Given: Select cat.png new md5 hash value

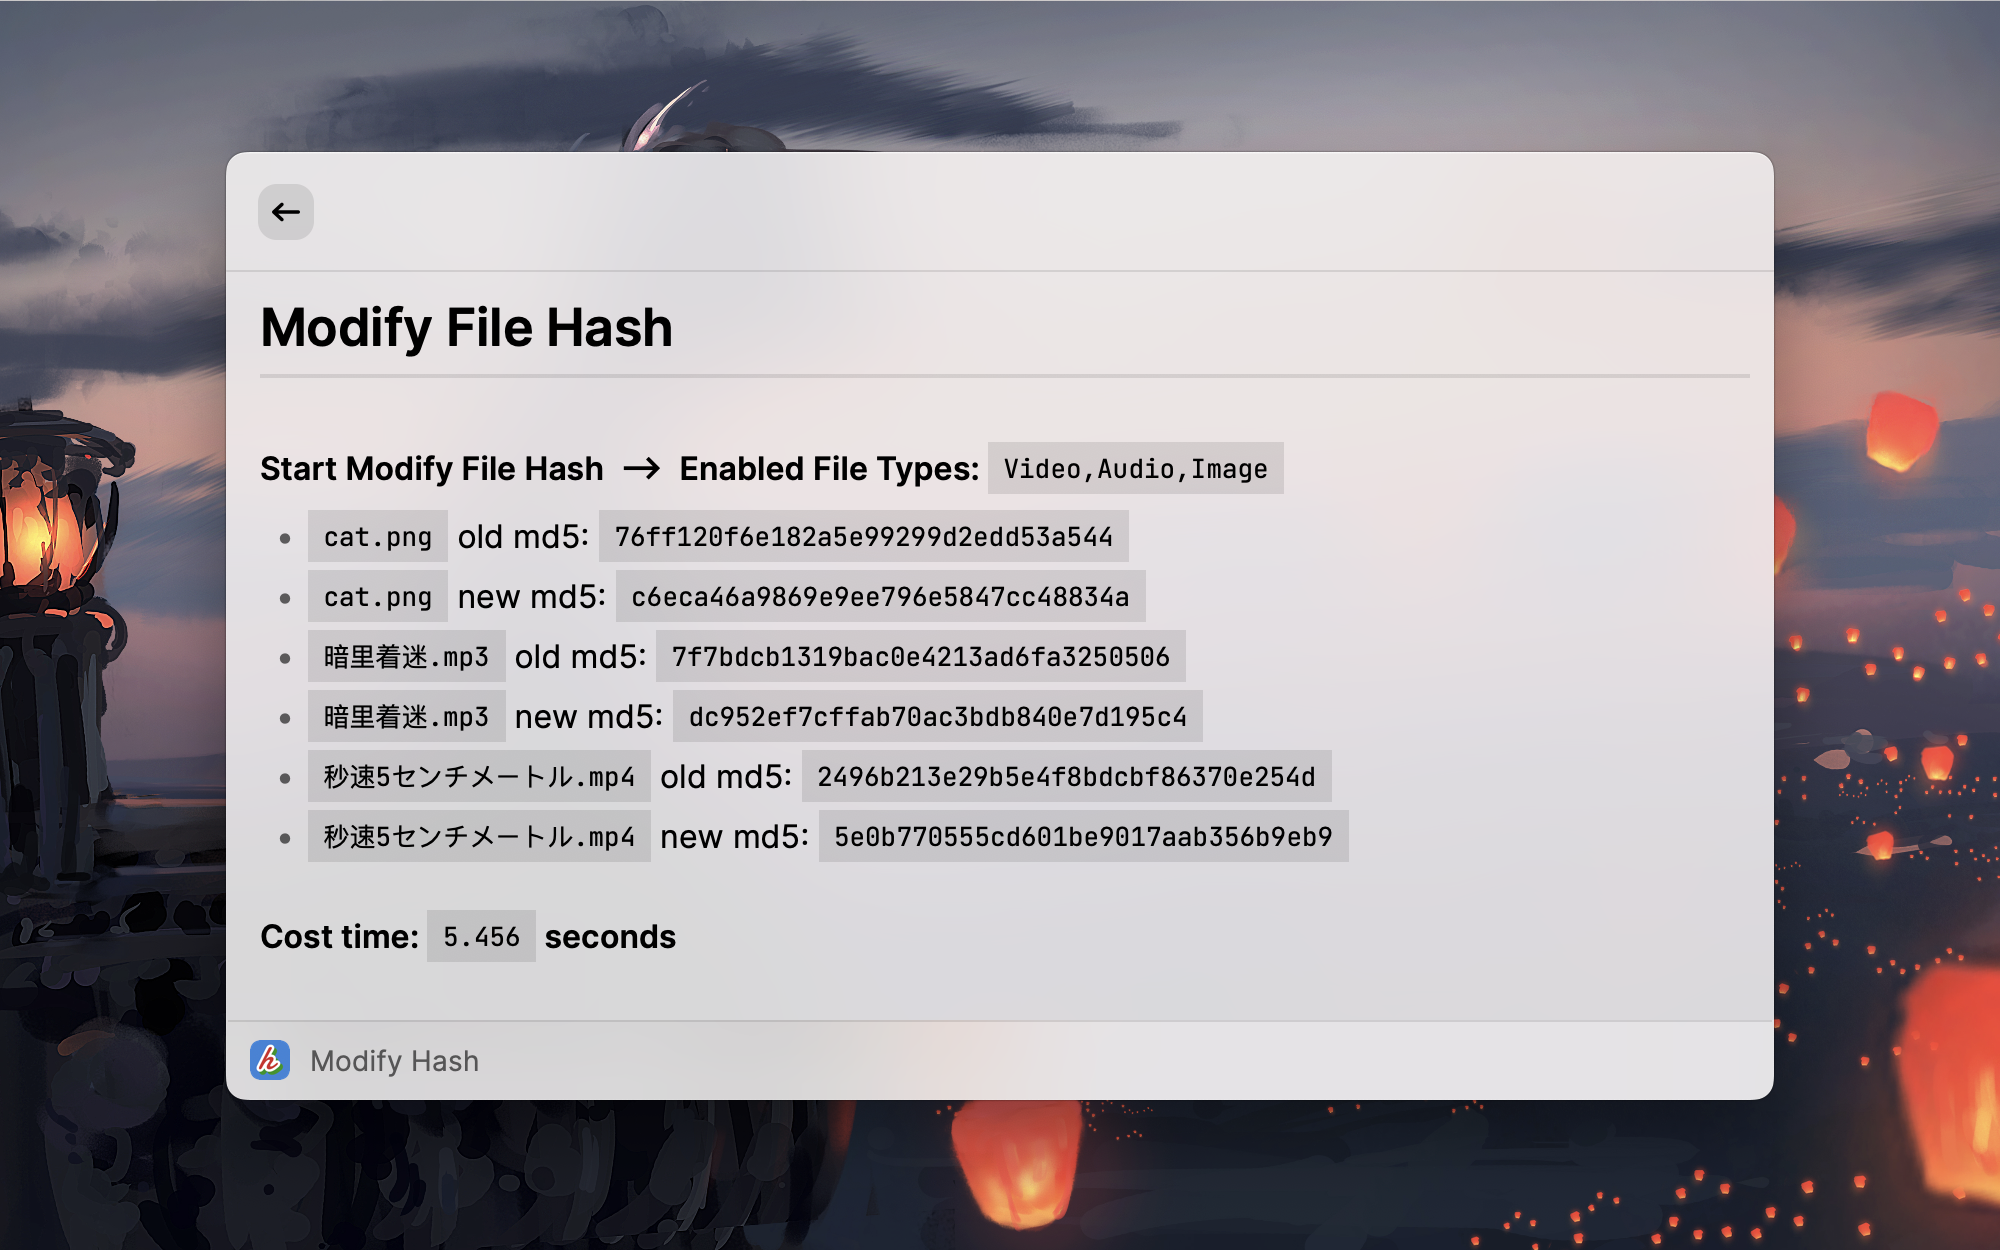Looking at the screenshot, I should pos(880,597).
